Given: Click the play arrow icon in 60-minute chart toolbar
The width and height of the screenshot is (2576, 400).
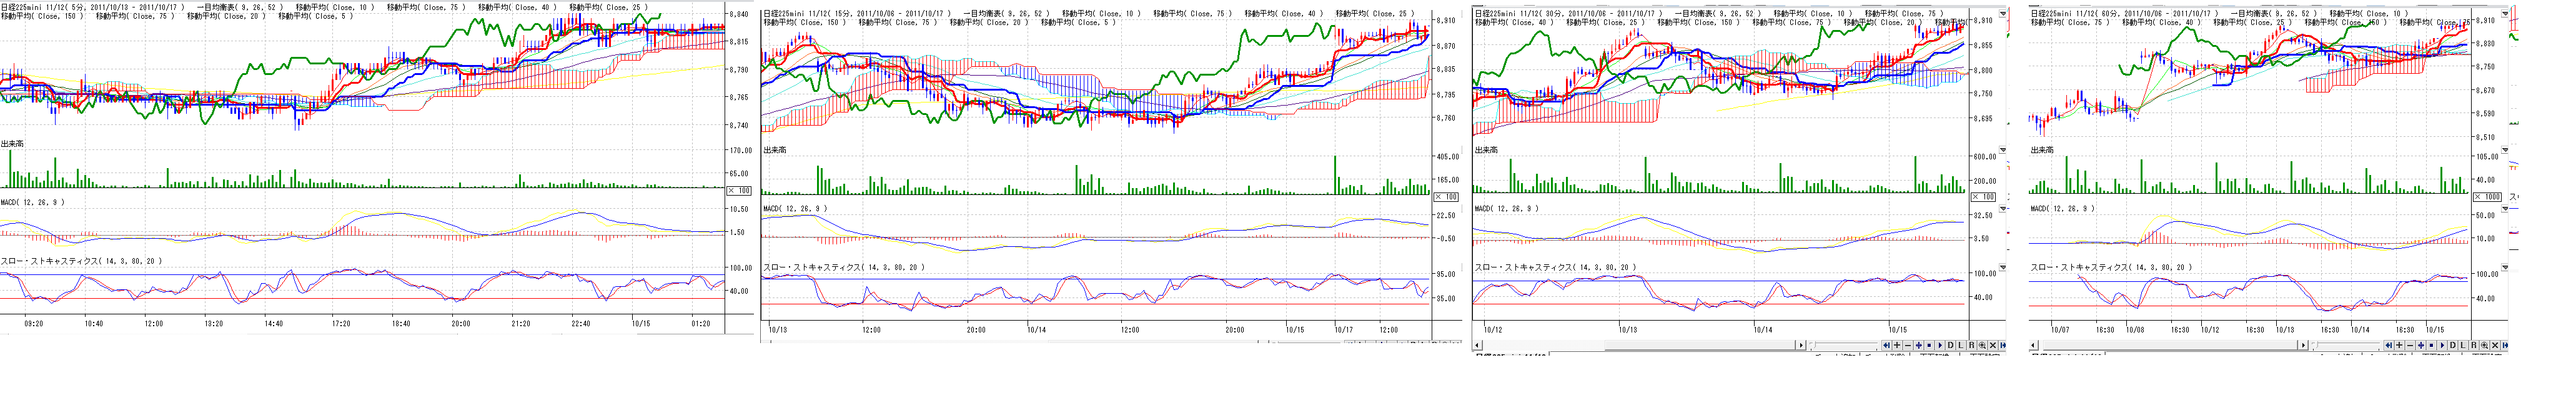Looking at the screenshot, I should pos(2443,345).
